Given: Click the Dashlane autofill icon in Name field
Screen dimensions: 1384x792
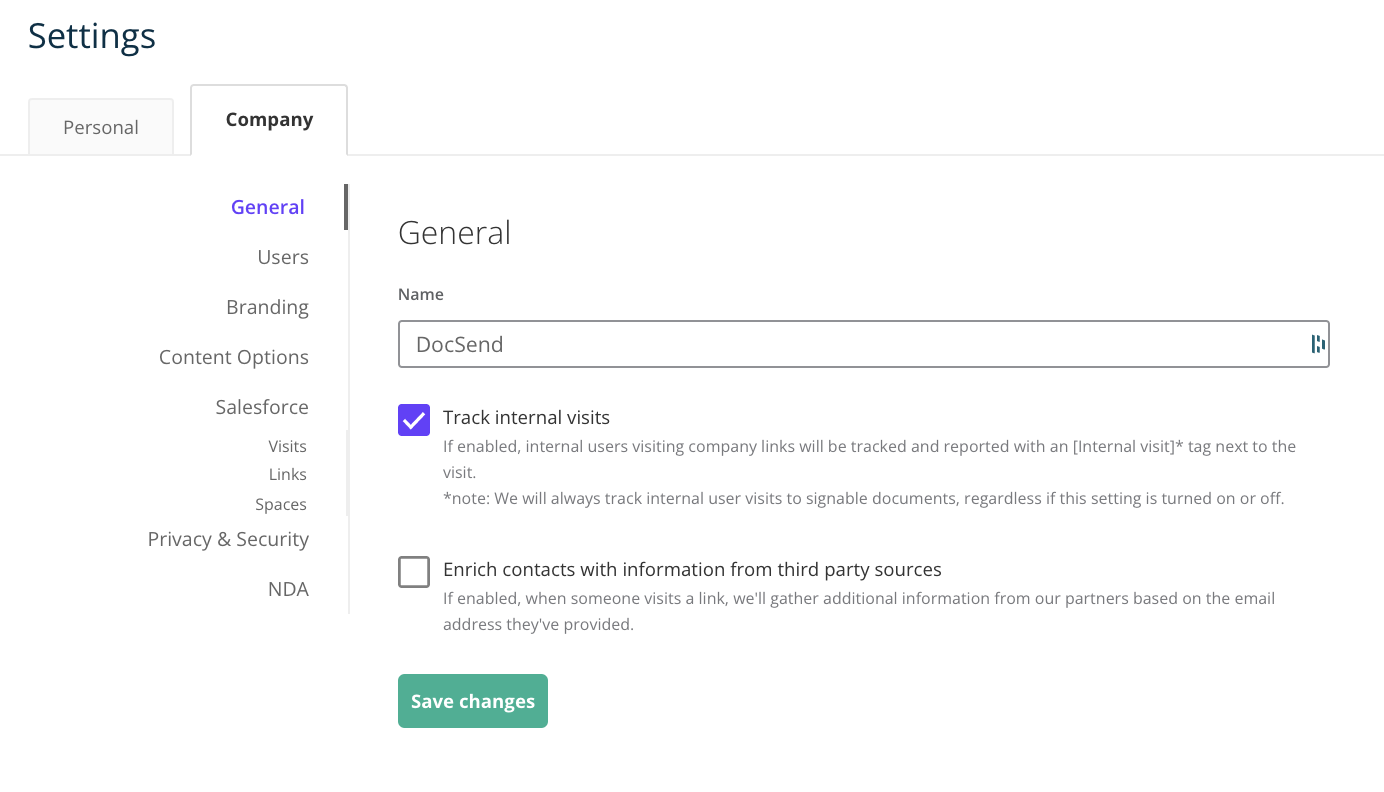Looking at the screenshot, I should (1317, 343).
